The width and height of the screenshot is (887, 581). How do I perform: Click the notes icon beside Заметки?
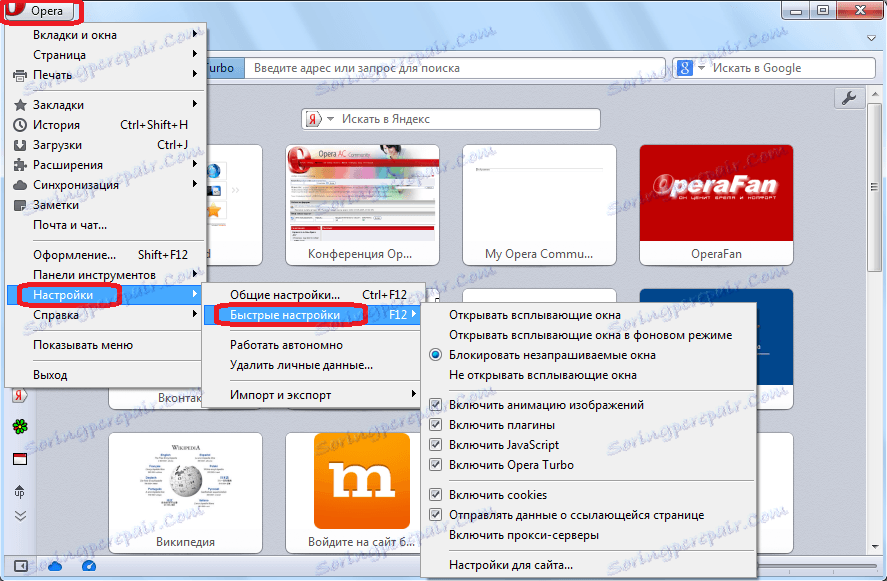(20, 205)
